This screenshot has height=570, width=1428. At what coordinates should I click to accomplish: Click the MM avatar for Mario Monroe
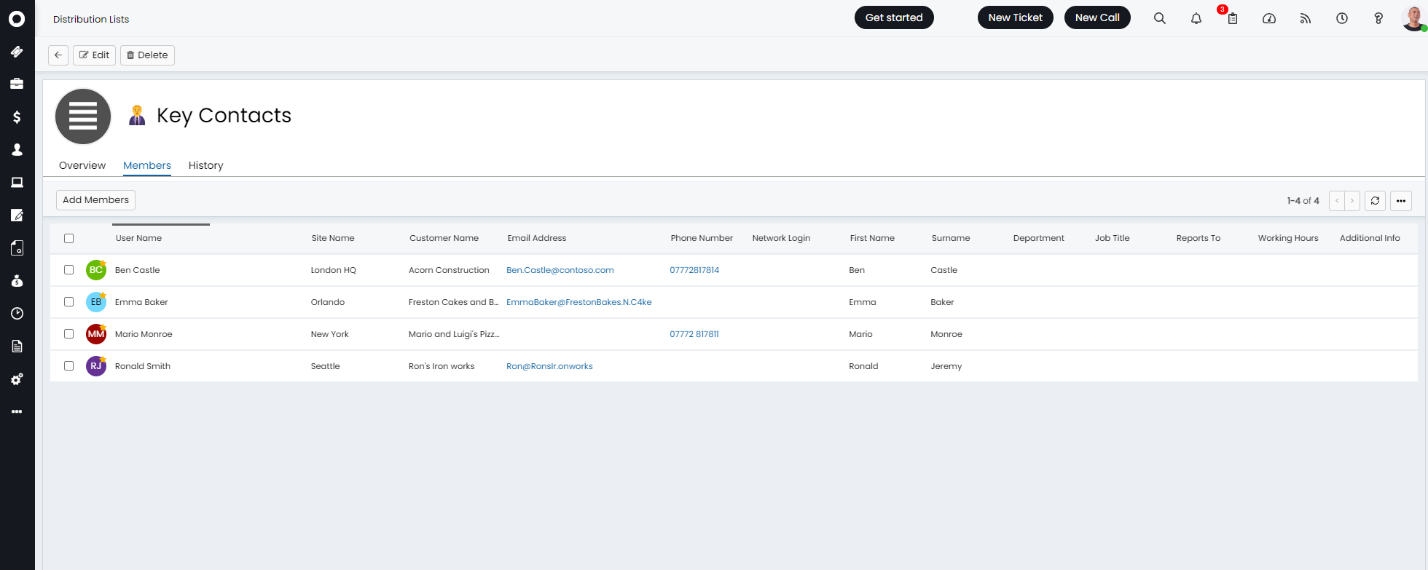click(96, 334)
